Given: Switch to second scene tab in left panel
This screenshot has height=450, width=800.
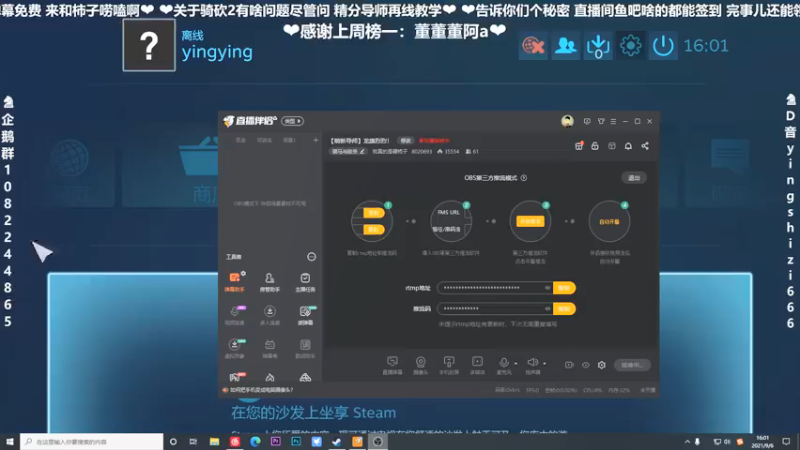Looking at the screenshot, I should (264, 140).
